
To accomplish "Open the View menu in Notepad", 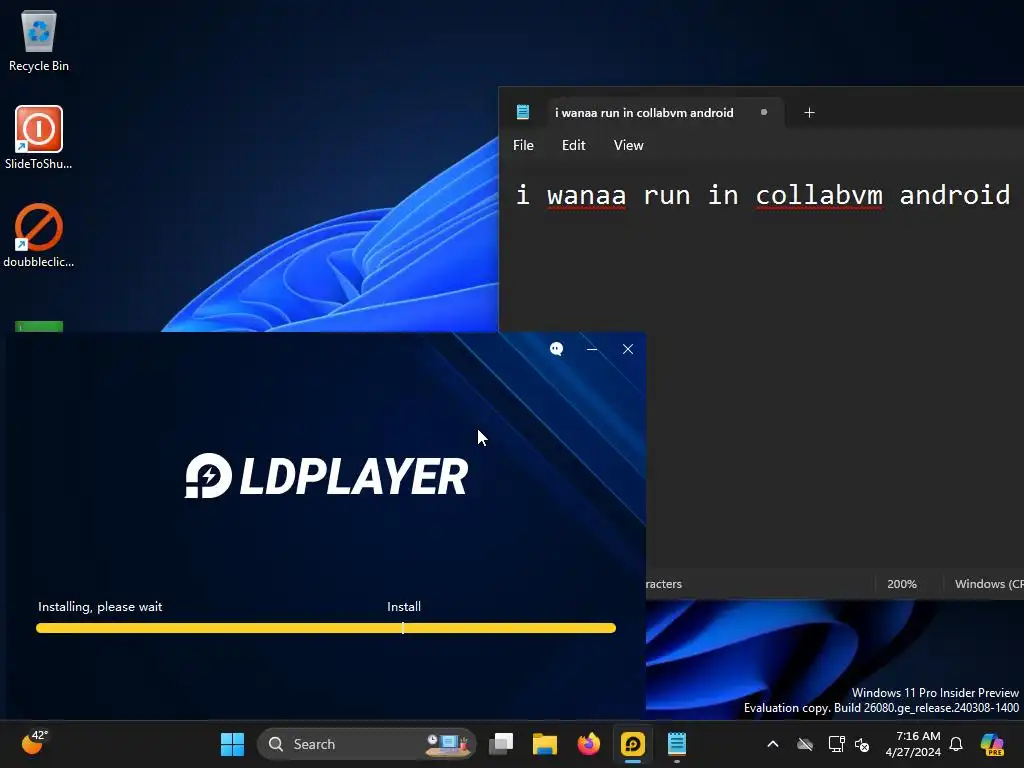I will pyautogui.click(x=628, y=145).
